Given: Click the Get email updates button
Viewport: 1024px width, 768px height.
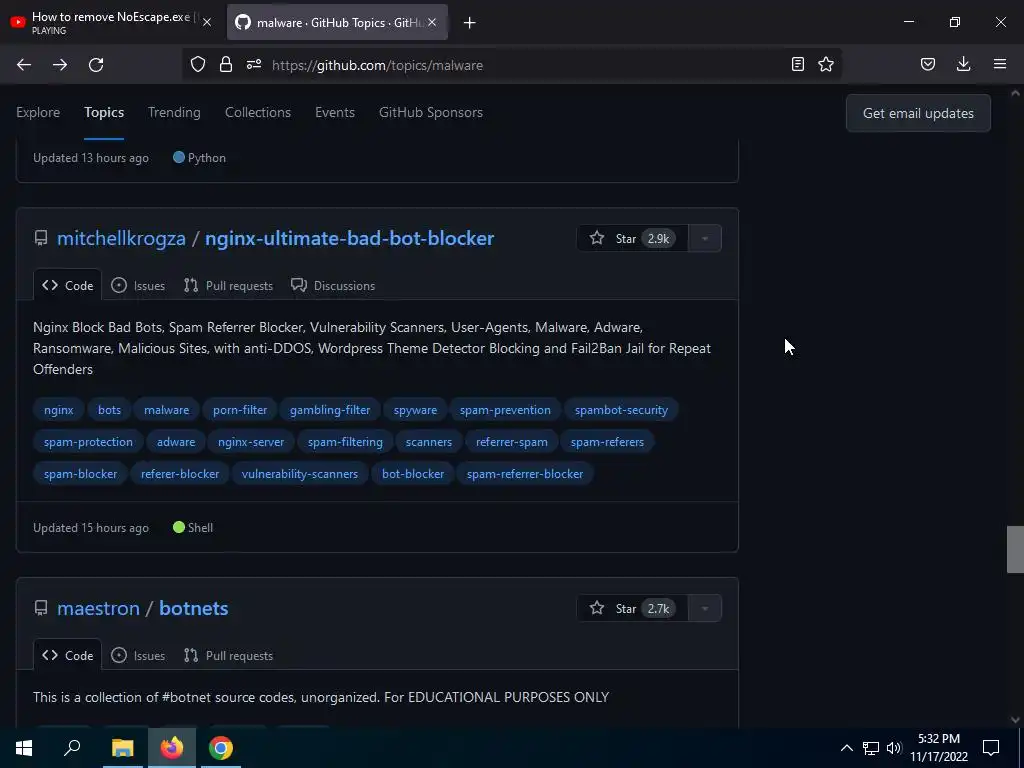Looking at the screenshot, I should (x=918, y=113).
